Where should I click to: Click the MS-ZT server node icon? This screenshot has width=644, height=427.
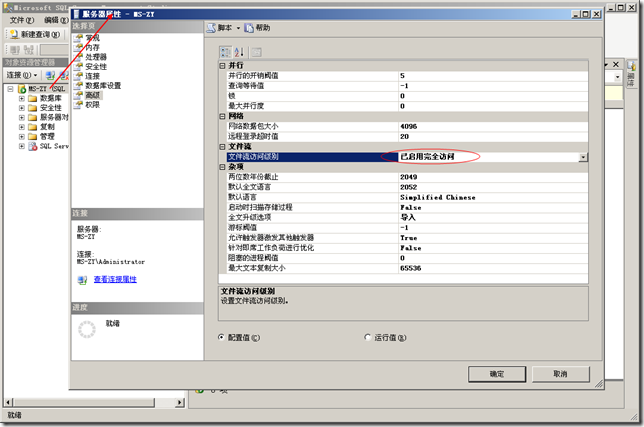pyautogui.click(x=22, y=89)
